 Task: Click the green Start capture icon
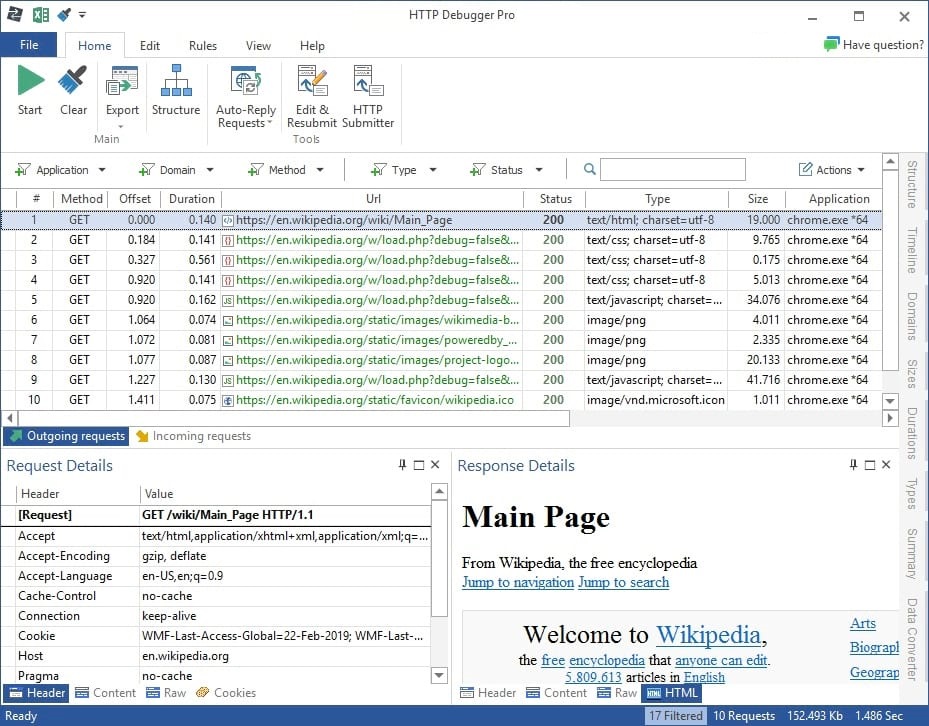point(30,82)
